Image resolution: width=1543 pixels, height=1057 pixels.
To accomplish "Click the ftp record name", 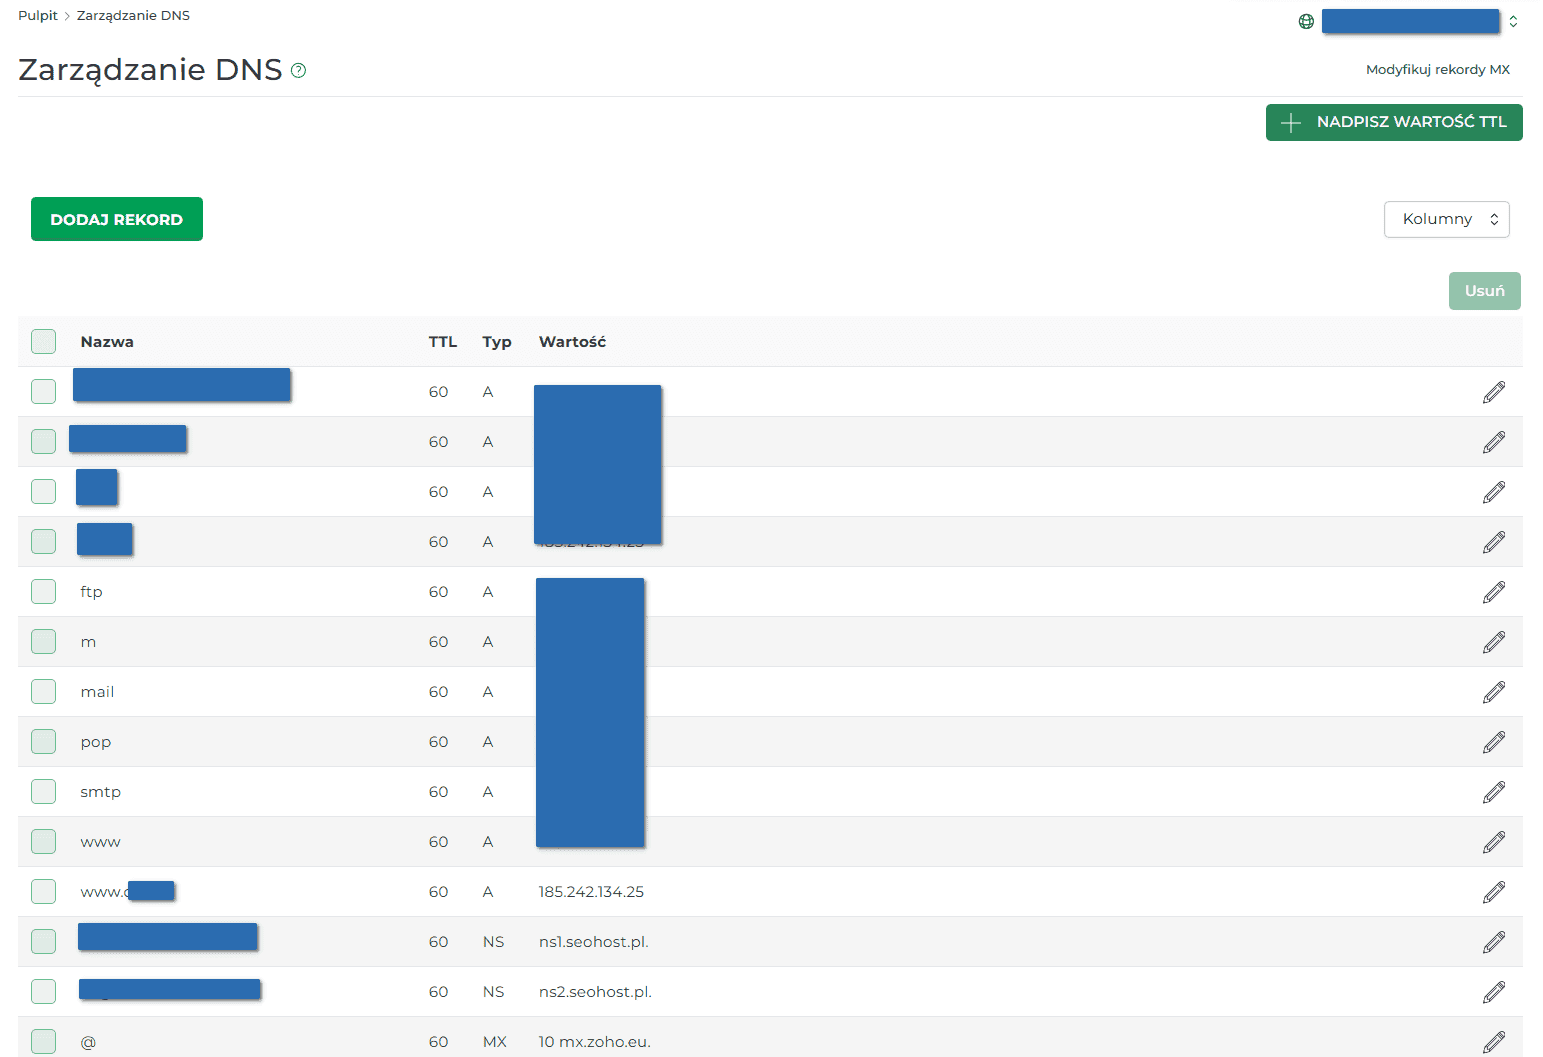I will click(x=91, y=592).
